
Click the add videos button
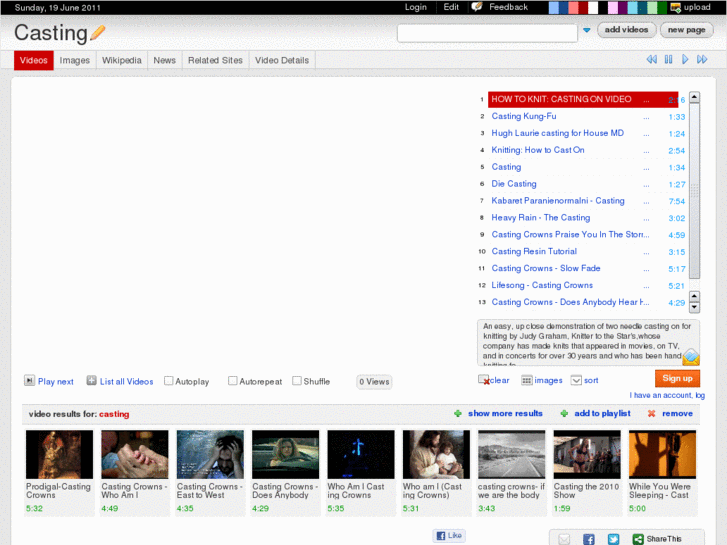(626, 30)
